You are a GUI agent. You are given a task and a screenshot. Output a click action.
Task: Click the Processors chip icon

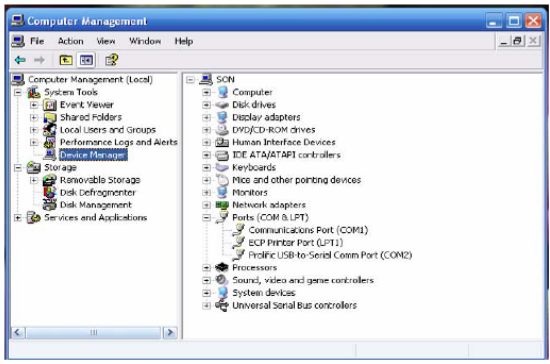(x=222, y=268)
